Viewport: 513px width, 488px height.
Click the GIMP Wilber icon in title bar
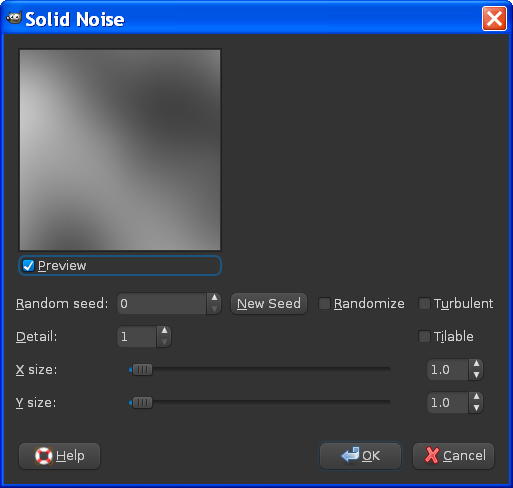[14, 18]
